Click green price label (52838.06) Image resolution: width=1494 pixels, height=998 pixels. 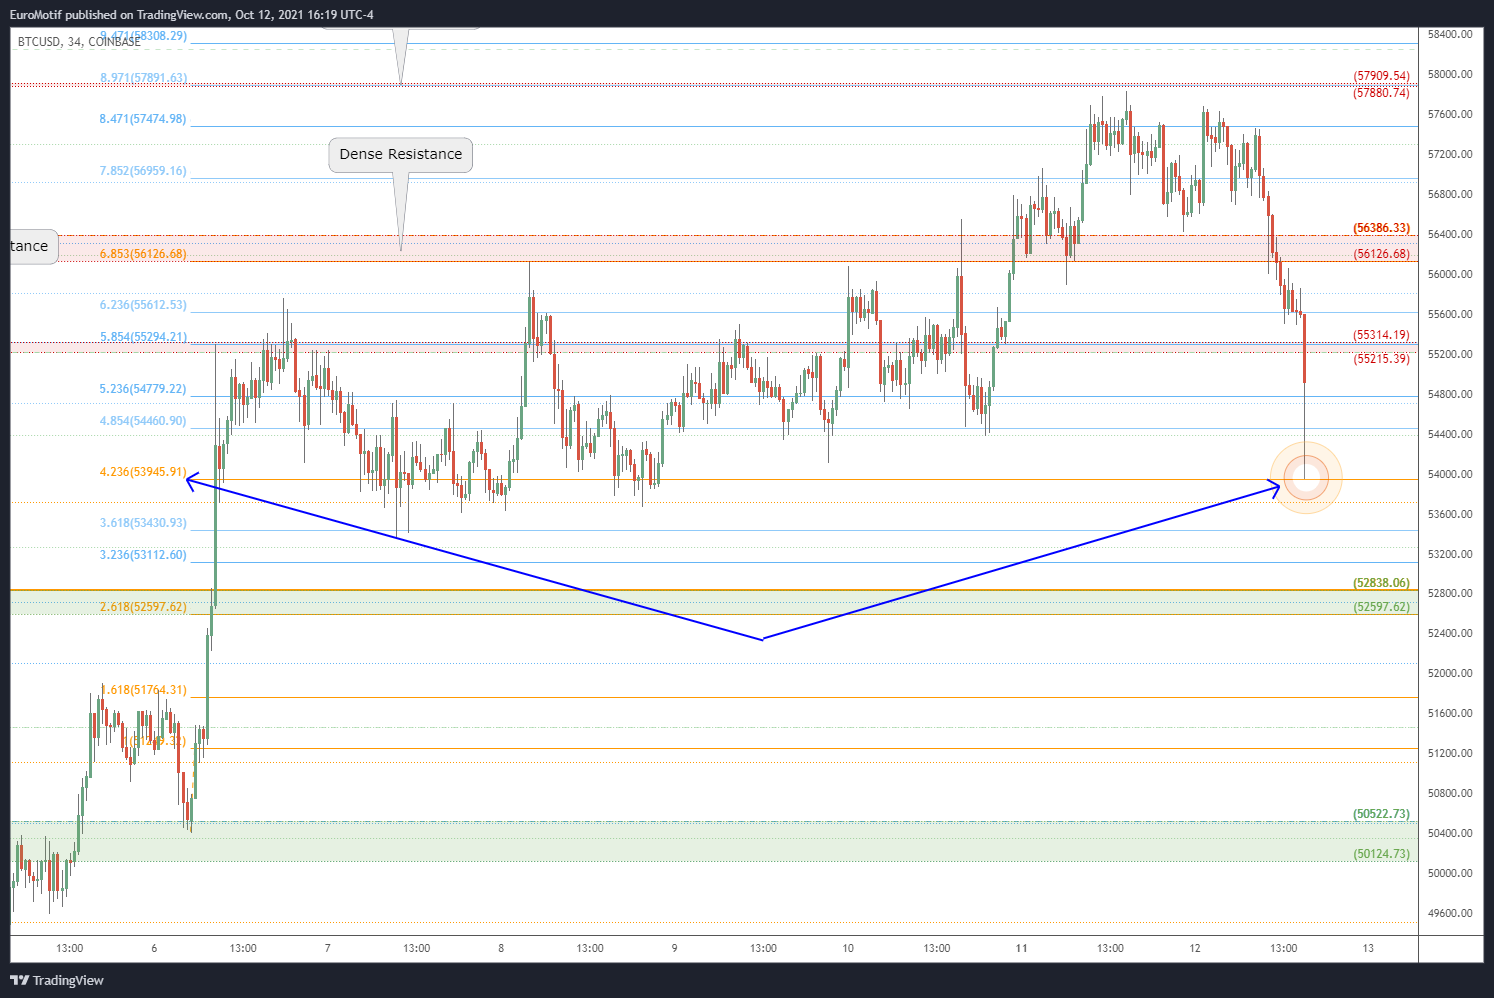pos(1381,583)
